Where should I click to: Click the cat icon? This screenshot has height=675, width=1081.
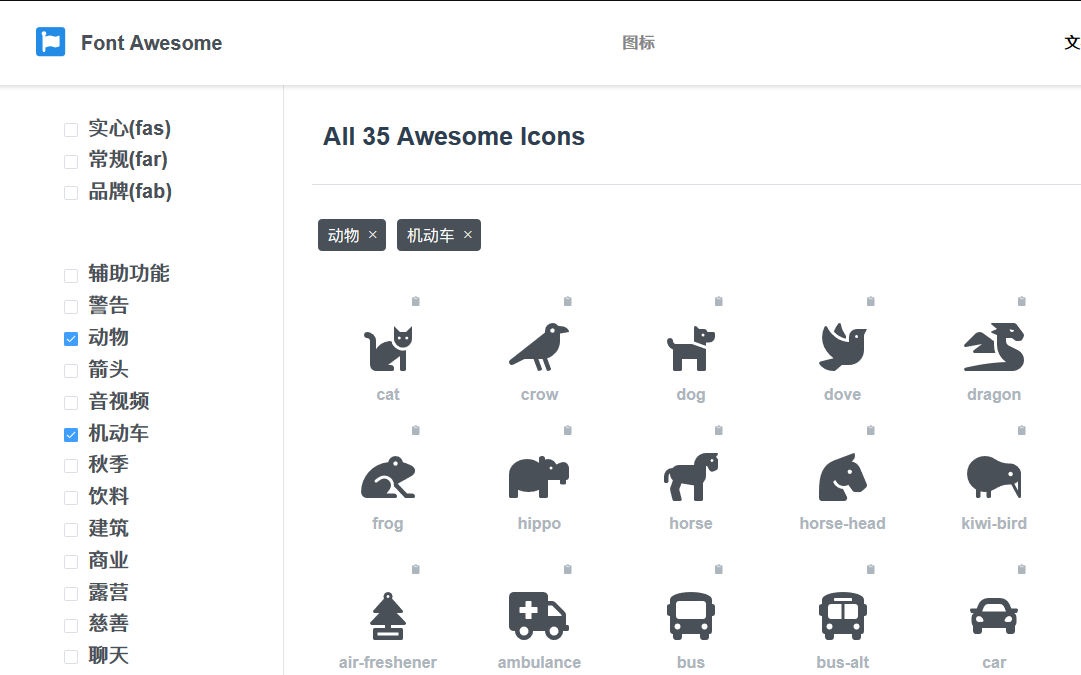click(x=388, y=348)
